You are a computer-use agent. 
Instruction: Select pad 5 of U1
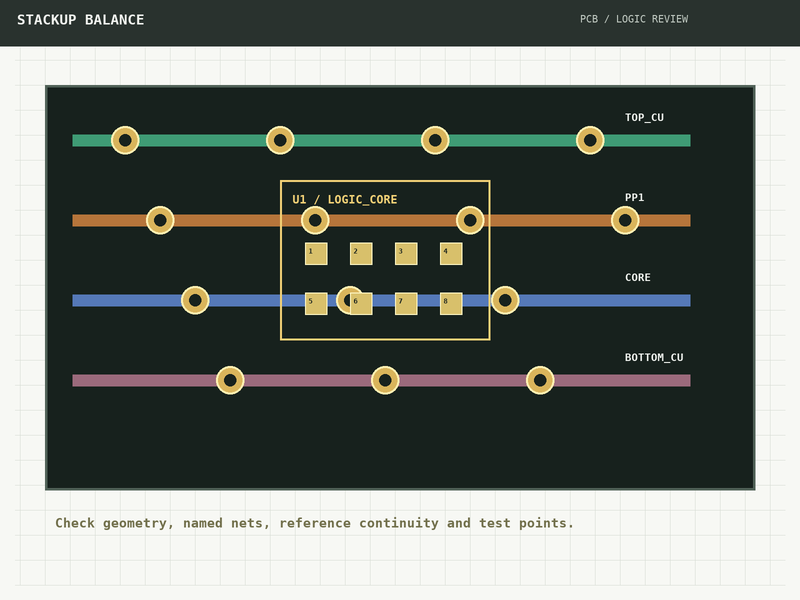tap(316, 304)
